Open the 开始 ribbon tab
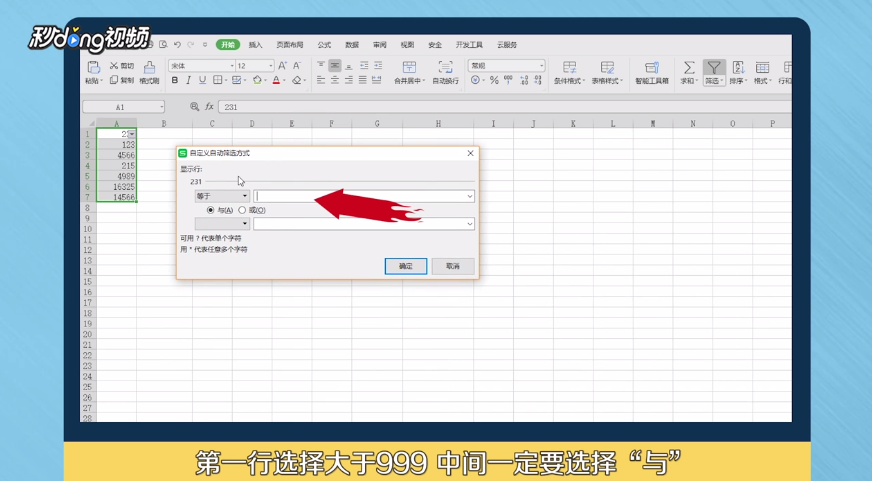The width and height of the screenshot is (872, 481). click(x=228, y=44)
